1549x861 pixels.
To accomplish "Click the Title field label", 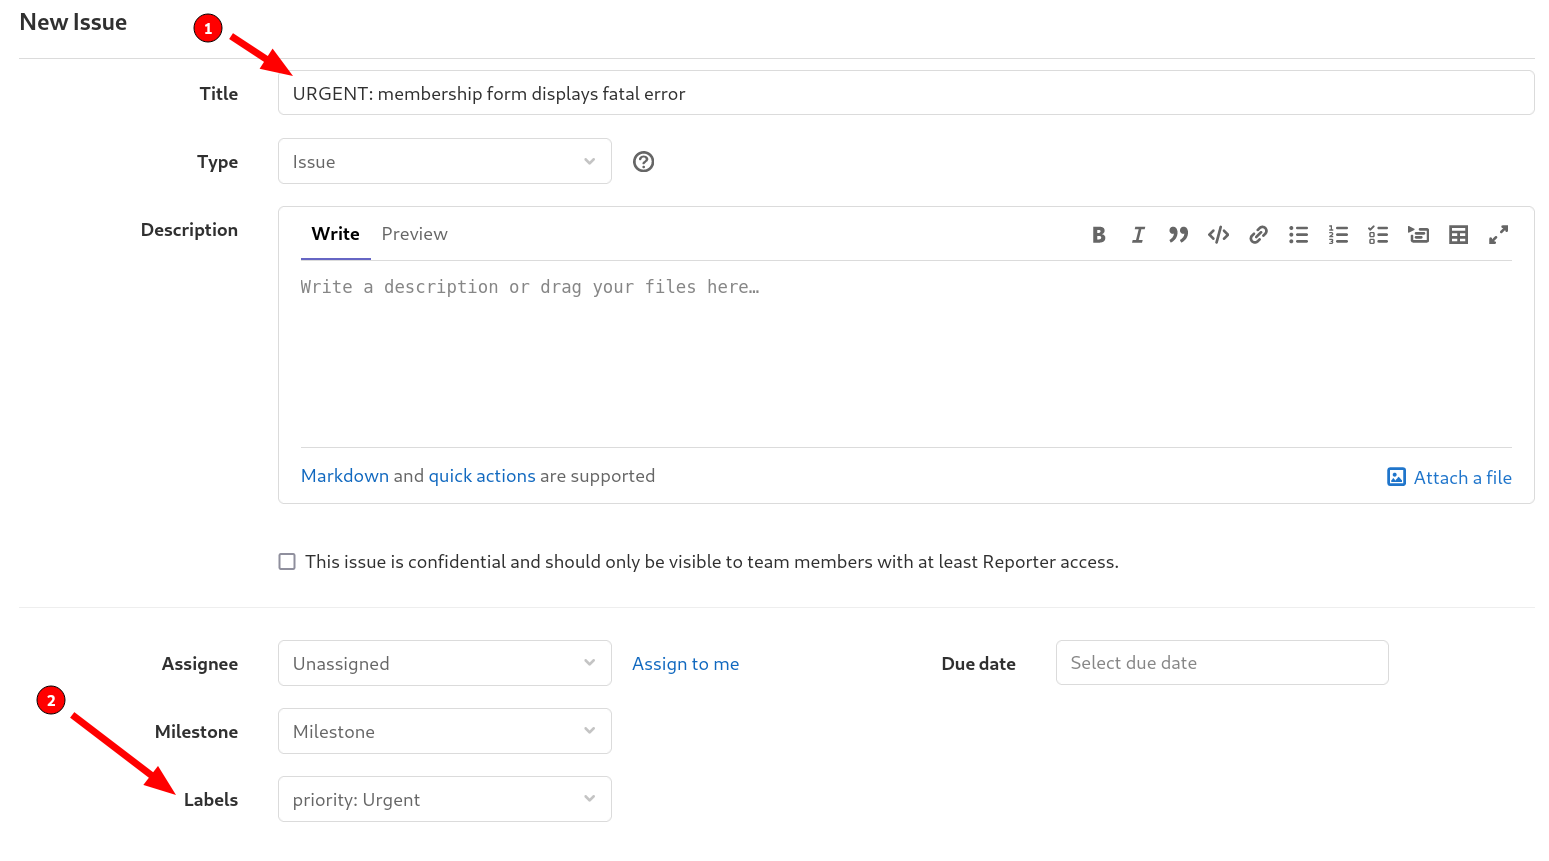I will [218, 94].
